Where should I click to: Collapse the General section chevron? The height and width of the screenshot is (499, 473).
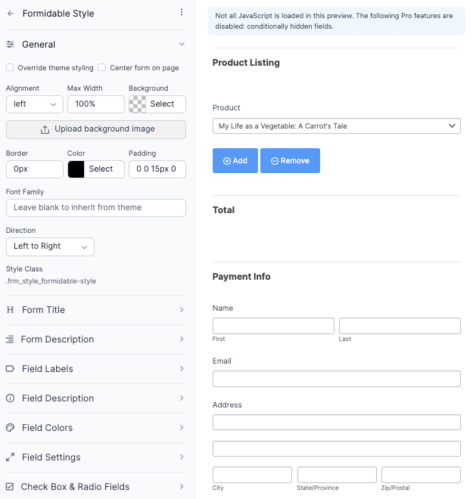click(x=182, y=44)
